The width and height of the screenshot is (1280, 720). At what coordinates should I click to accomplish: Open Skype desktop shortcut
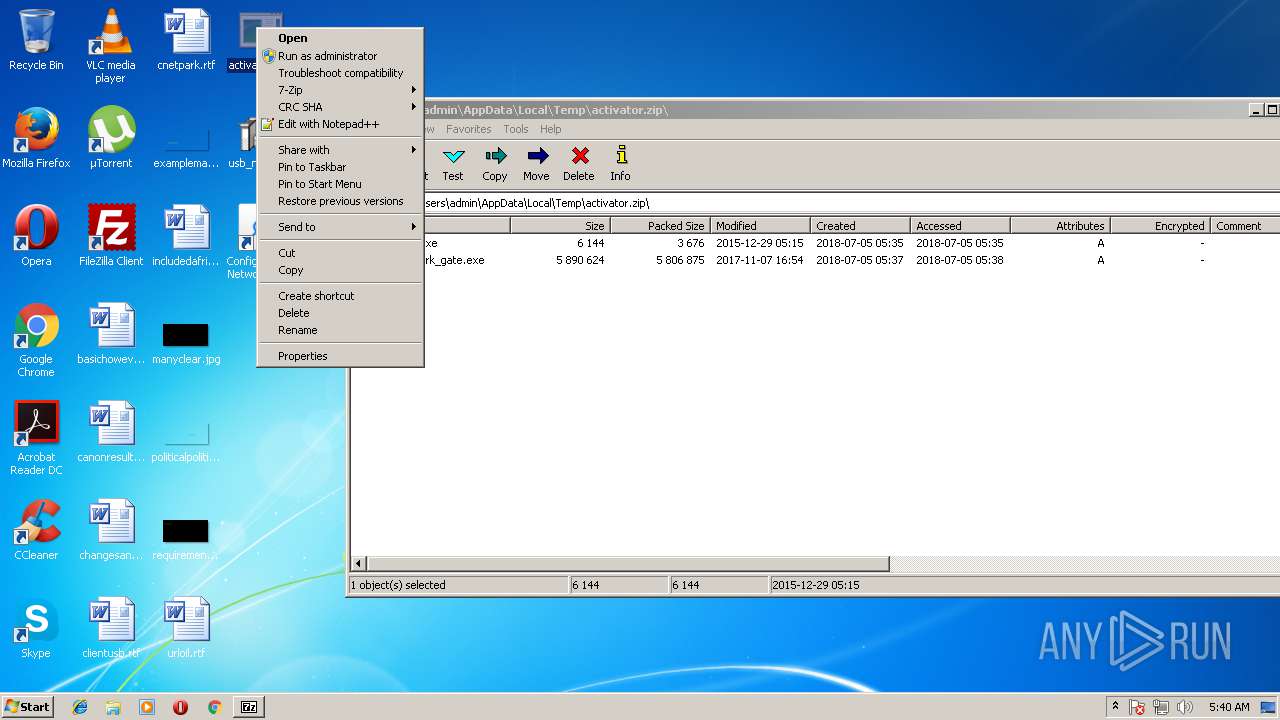(36, 628)
